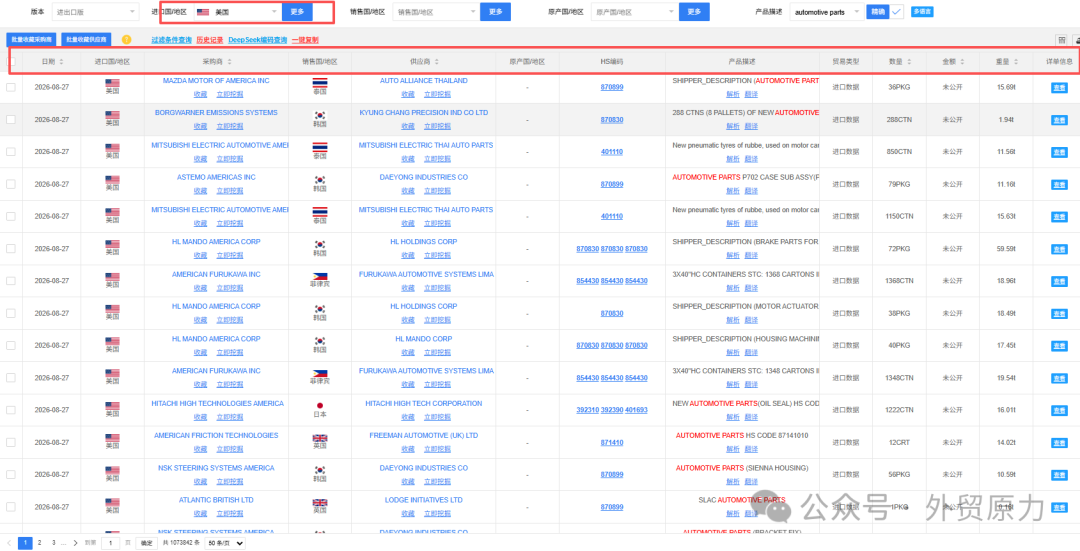Screen dimensions: 1080x551
Task: Click Thailand flag in MAZDA MOTOR row
Action: pyautogui.click(x=320, y=83)
